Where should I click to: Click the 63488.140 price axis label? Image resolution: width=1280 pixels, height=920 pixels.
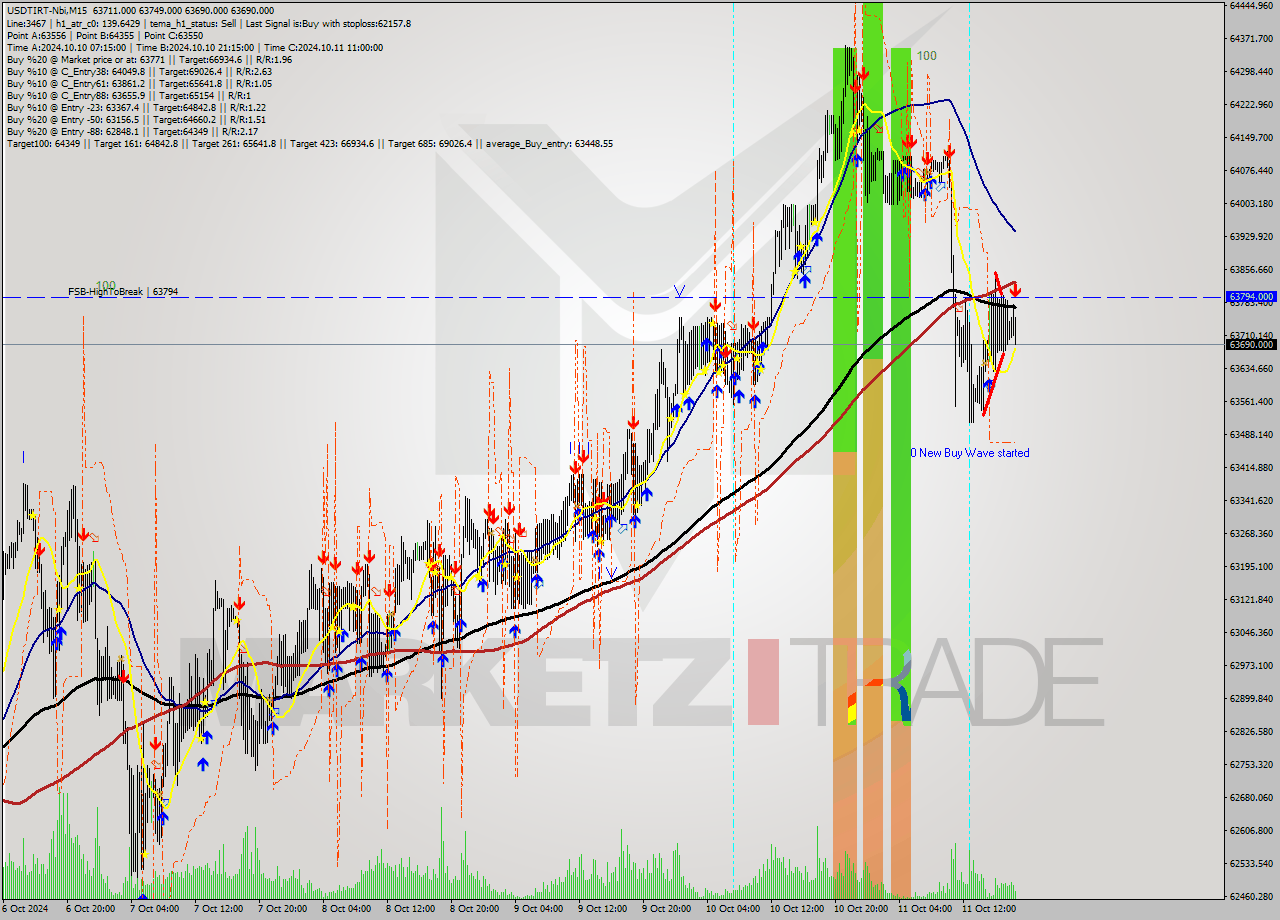[1251, 434]
